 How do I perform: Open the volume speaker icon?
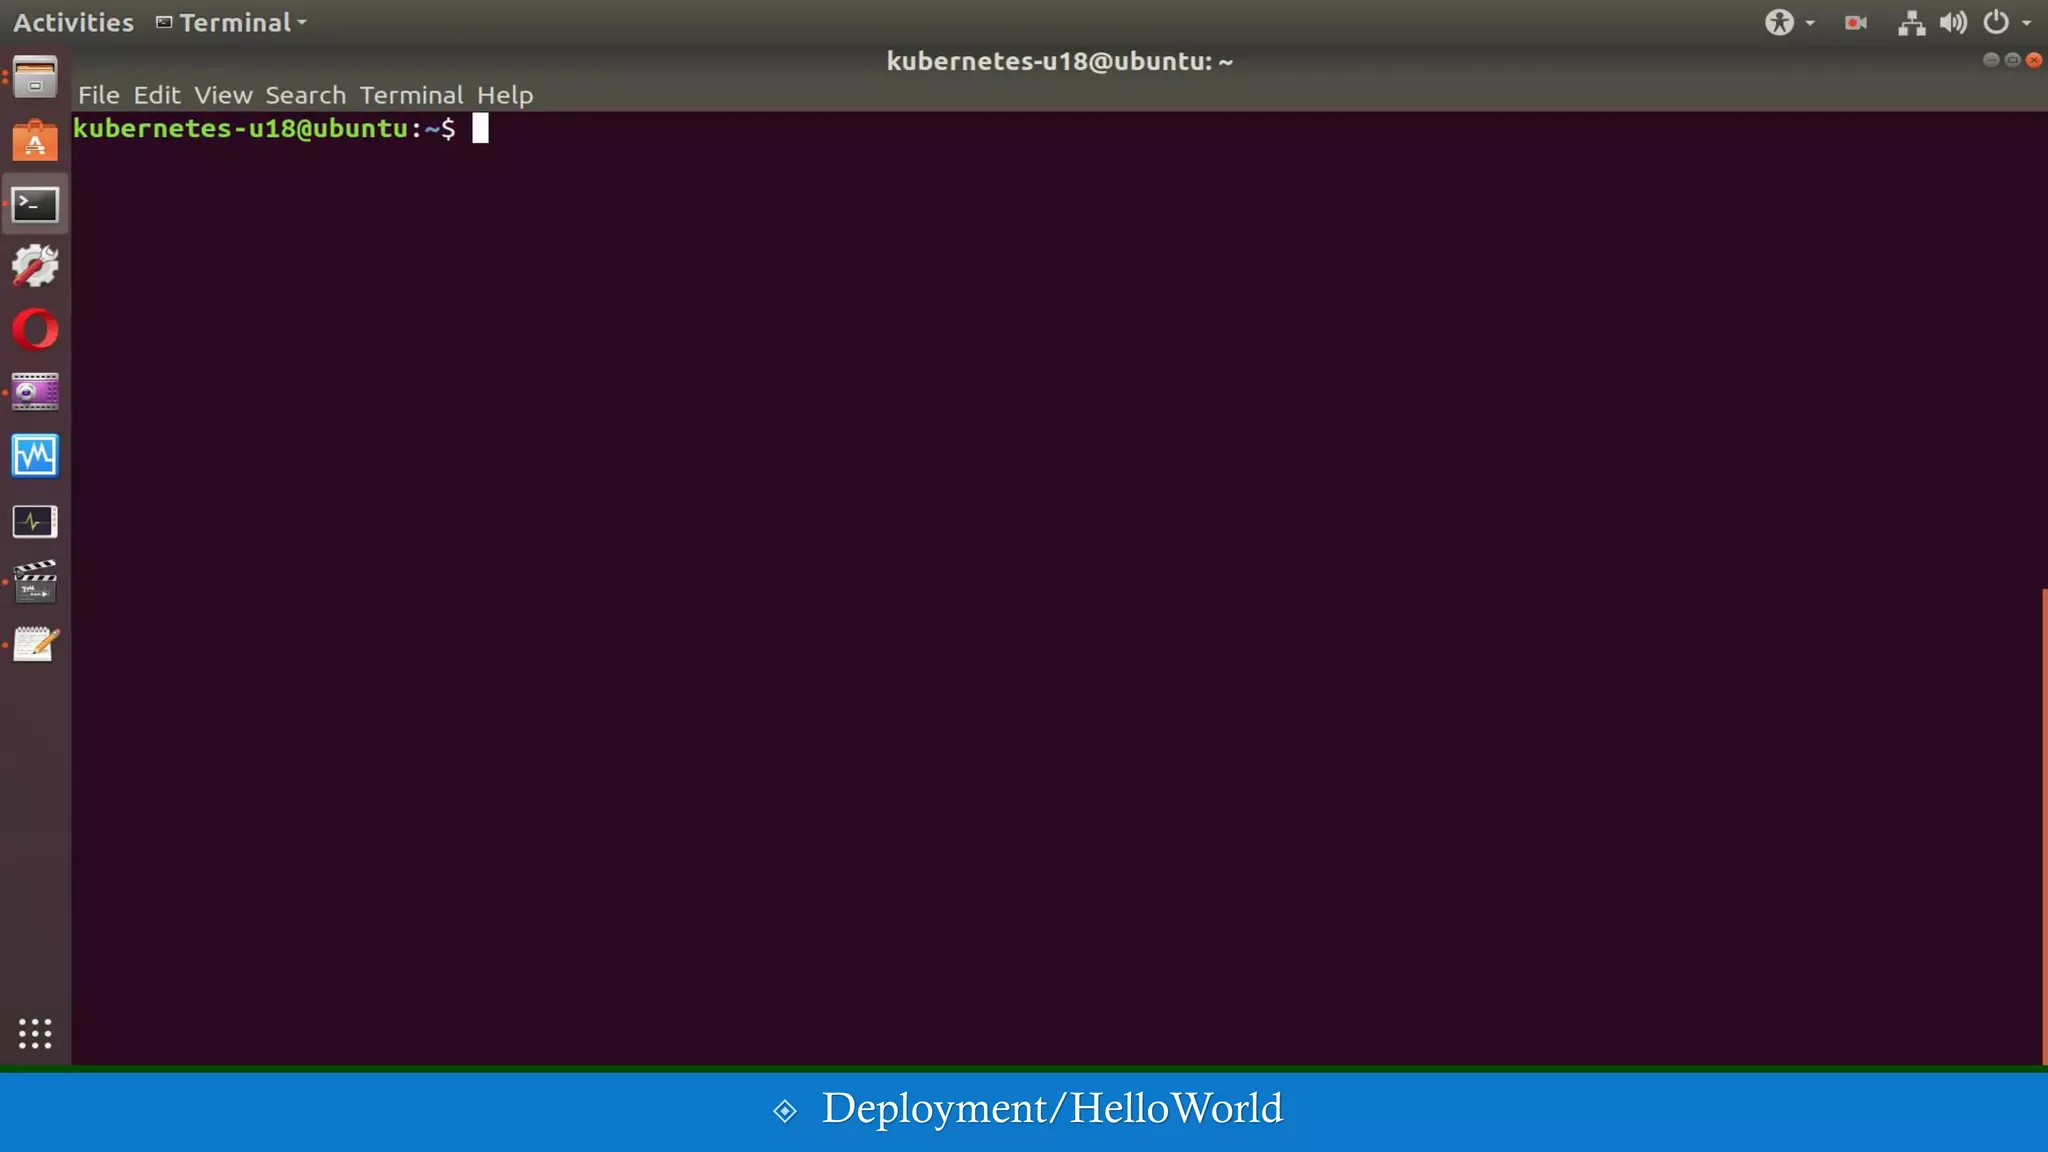pos(1953,22)
